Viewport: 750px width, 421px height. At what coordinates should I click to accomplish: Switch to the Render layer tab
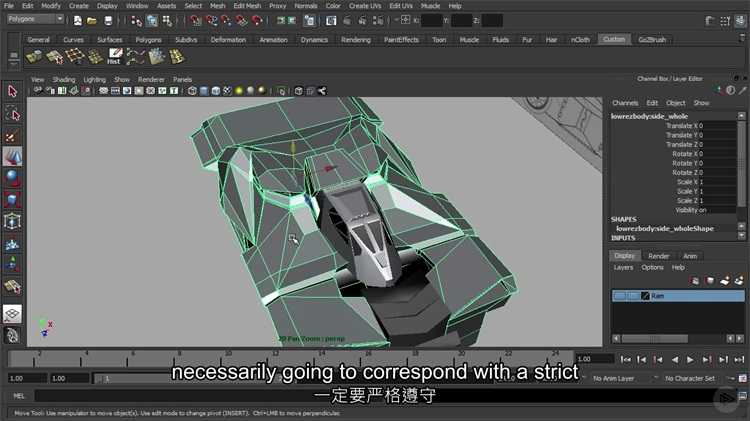click(x=659, y=256)
